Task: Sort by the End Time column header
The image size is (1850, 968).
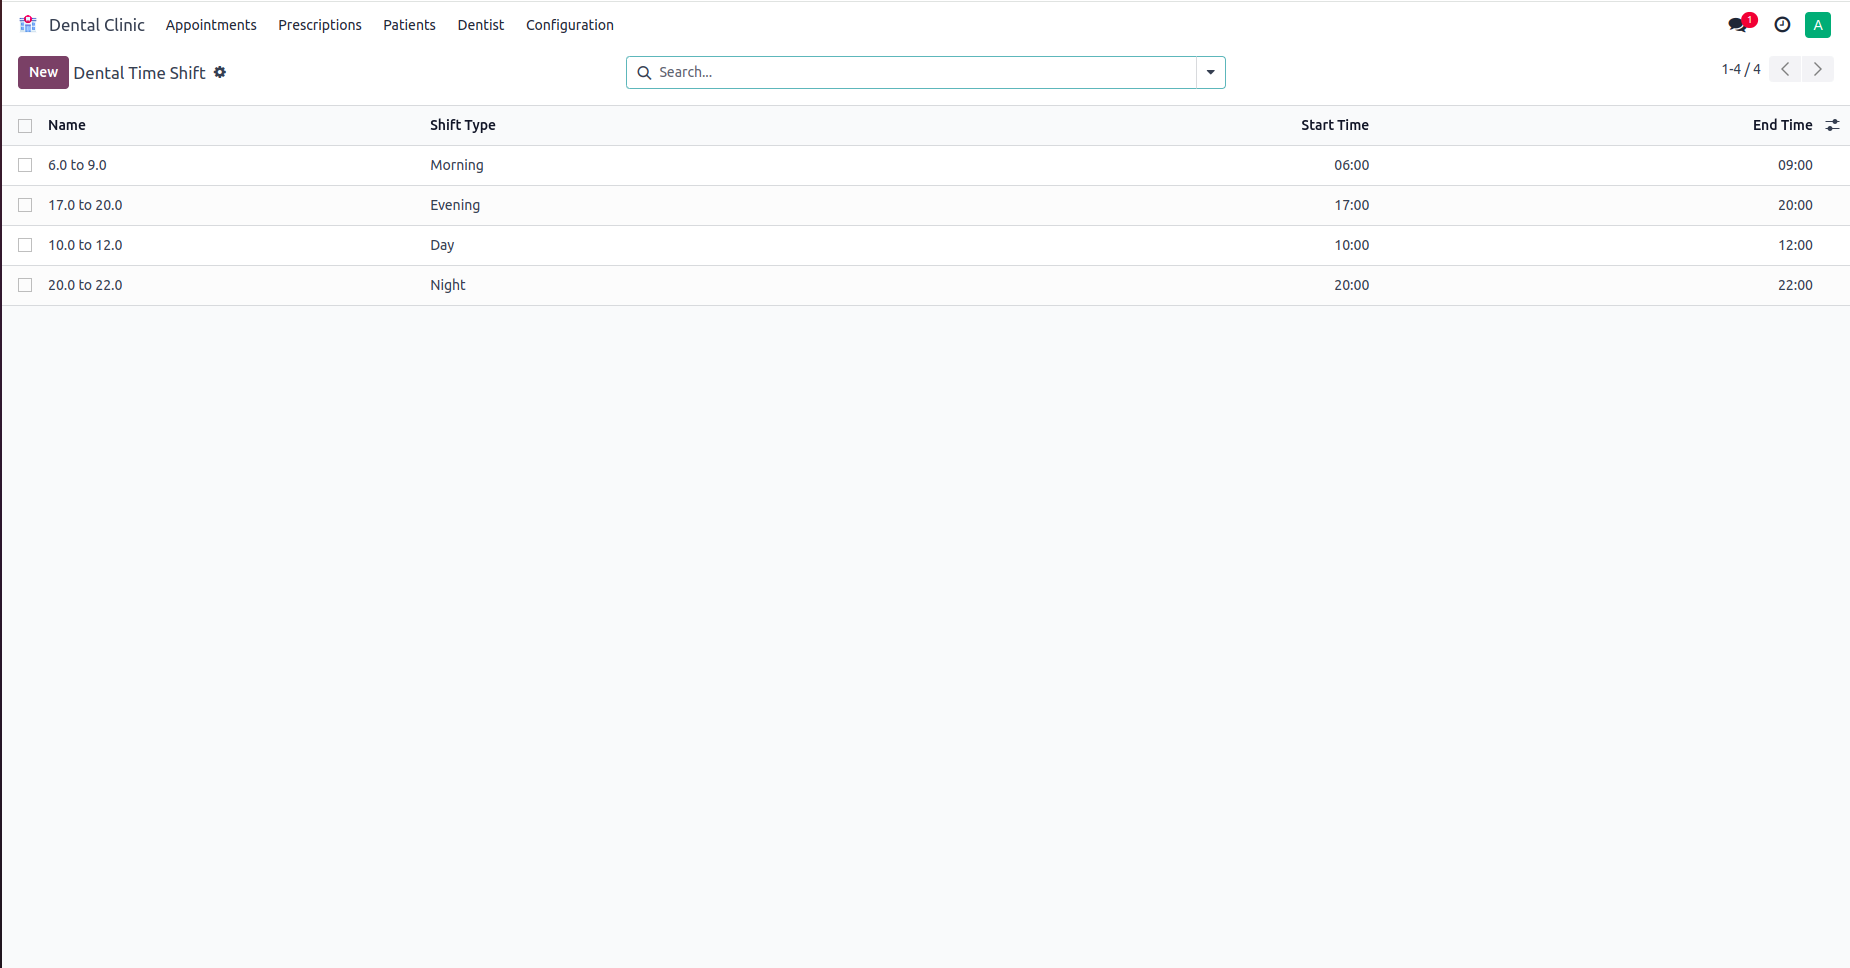Action: tap(1782, 125)
